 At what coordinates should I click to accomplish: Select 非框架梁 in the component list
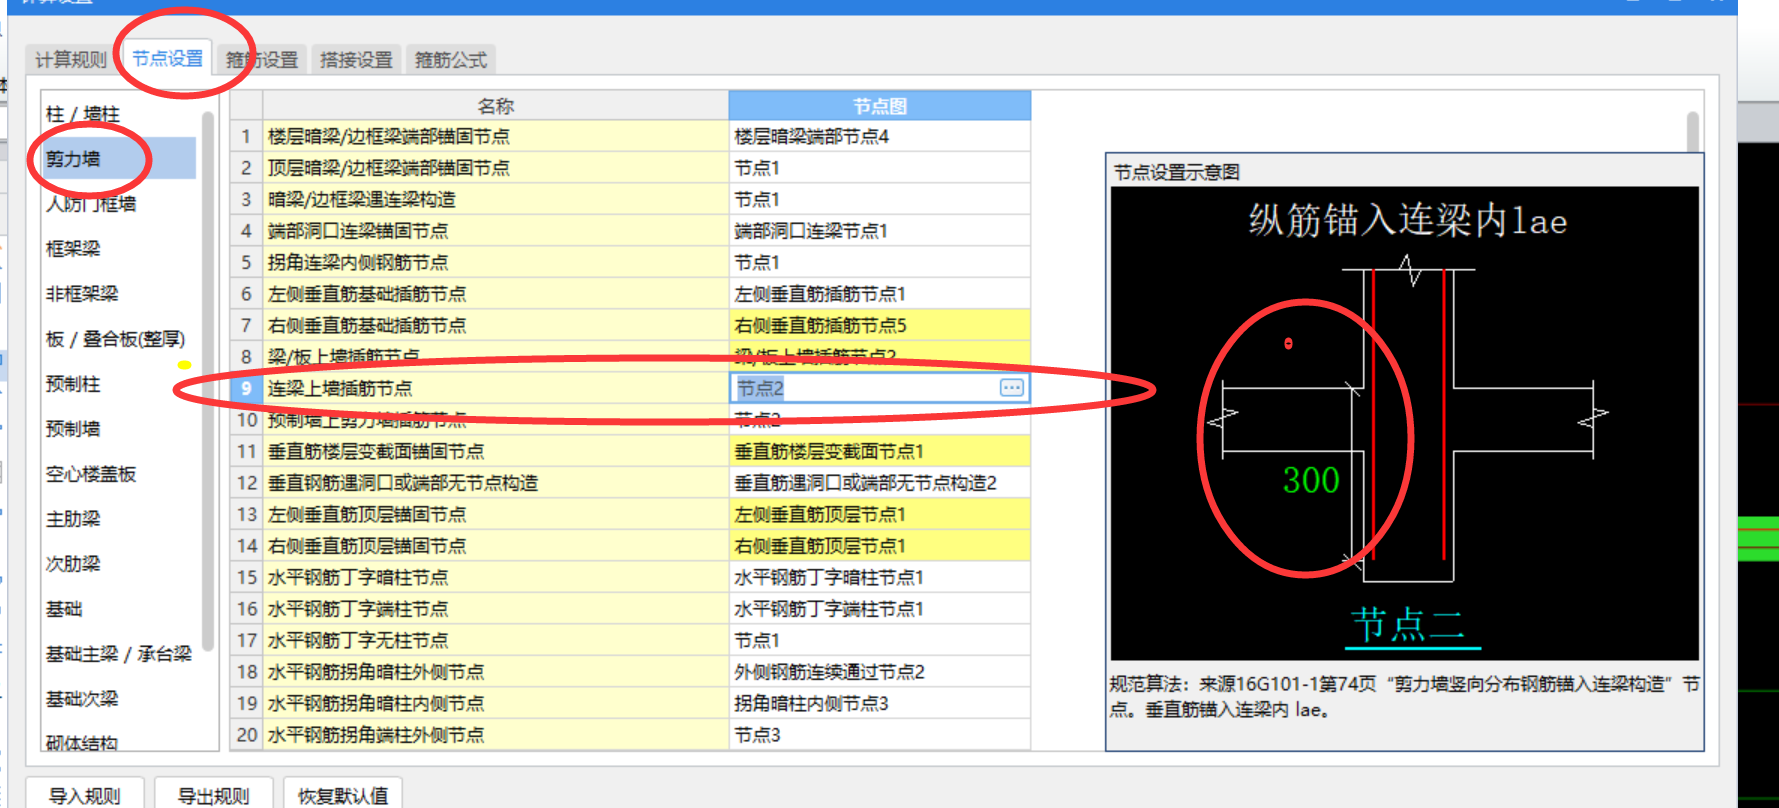coord(82,294)
